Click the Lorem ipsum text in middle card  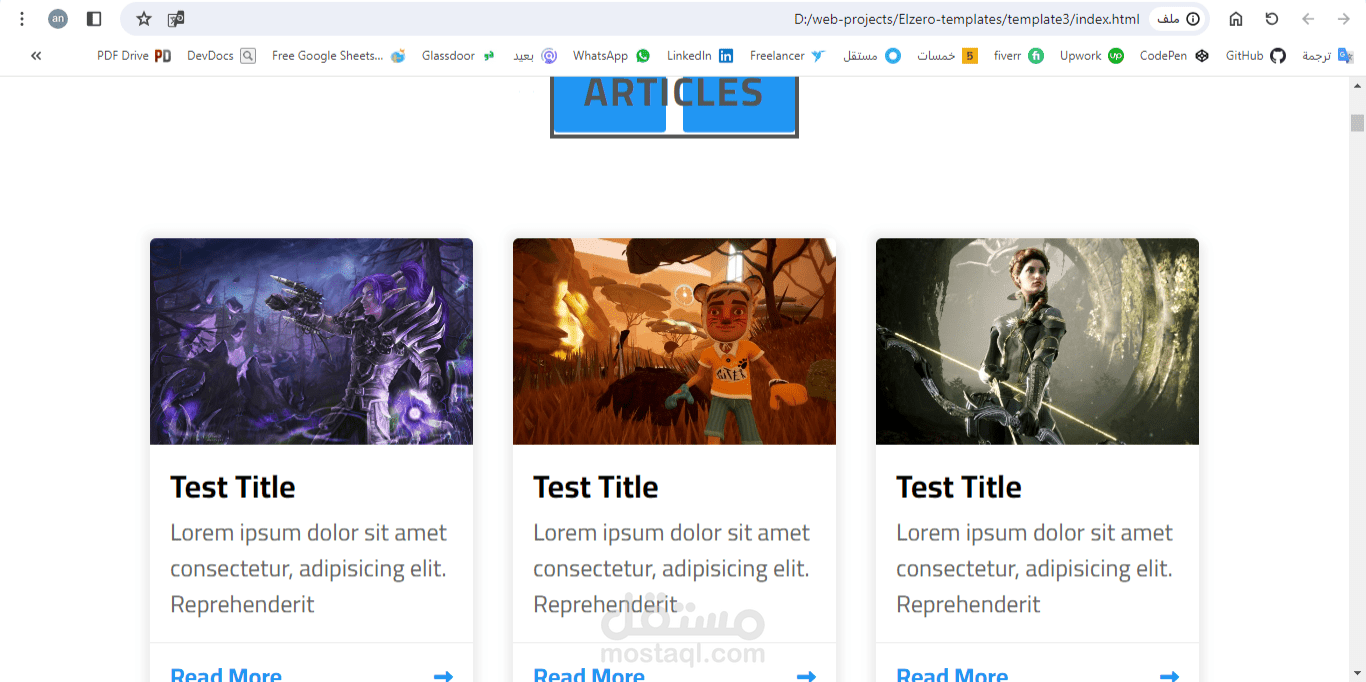click(672, 568)
